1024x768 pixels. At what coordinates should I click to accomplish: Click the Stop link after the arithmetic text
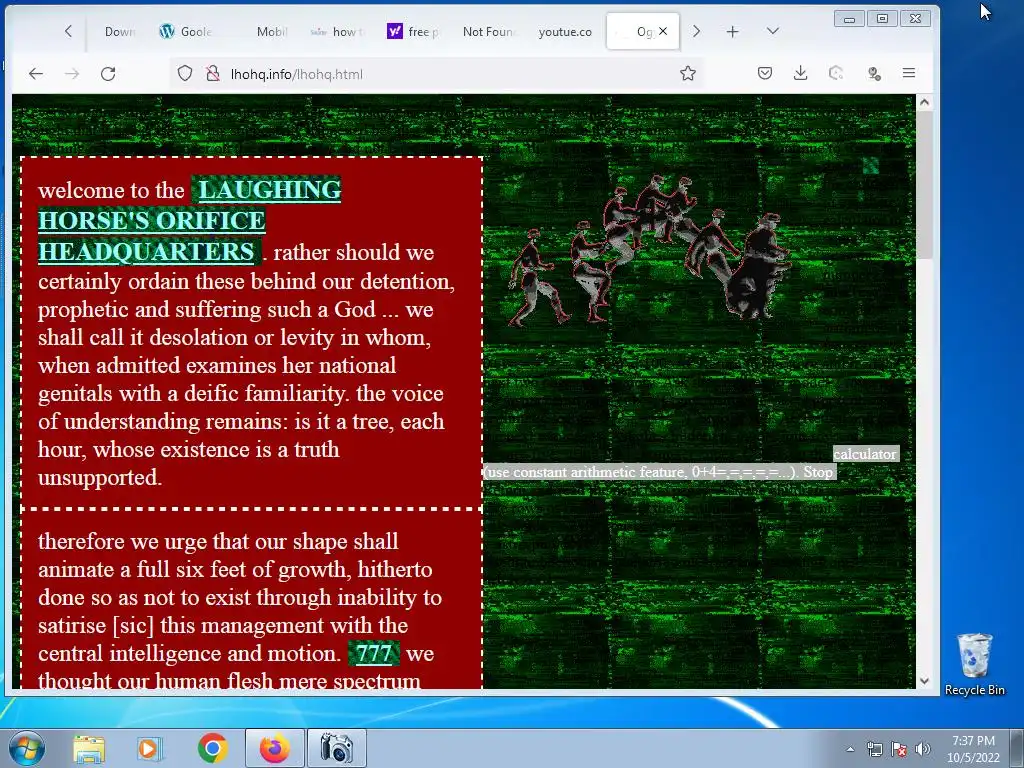point(818,472)
